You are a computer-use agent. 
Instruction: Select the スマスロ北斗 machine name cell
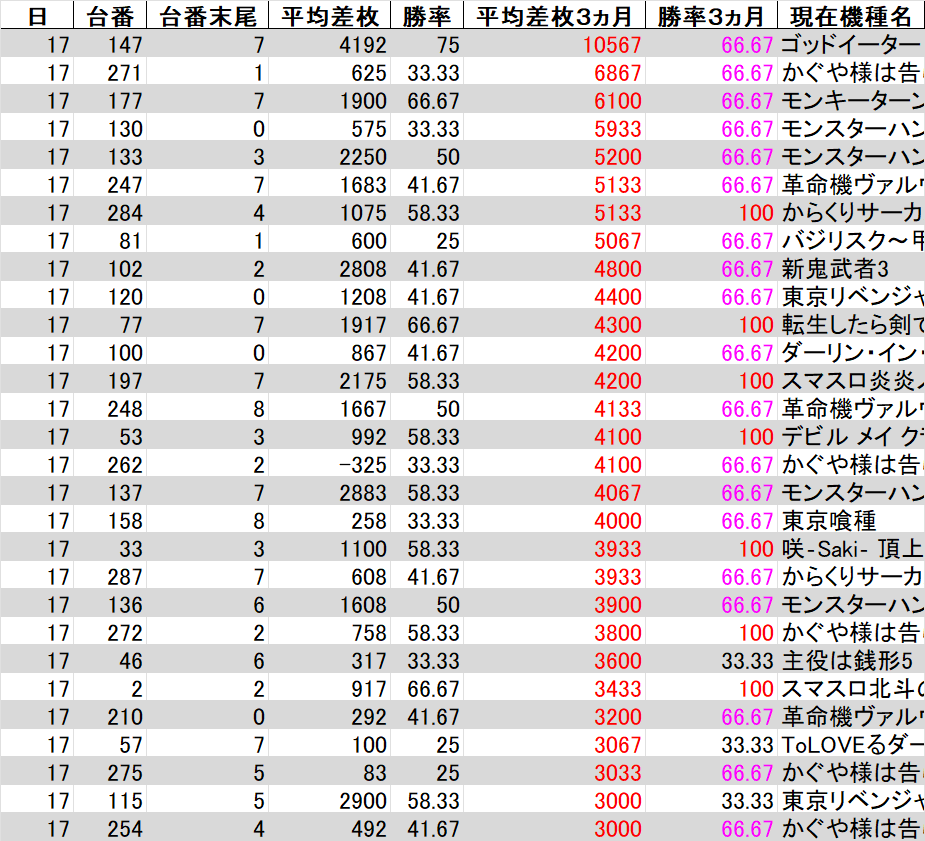(x=851, y=689)
